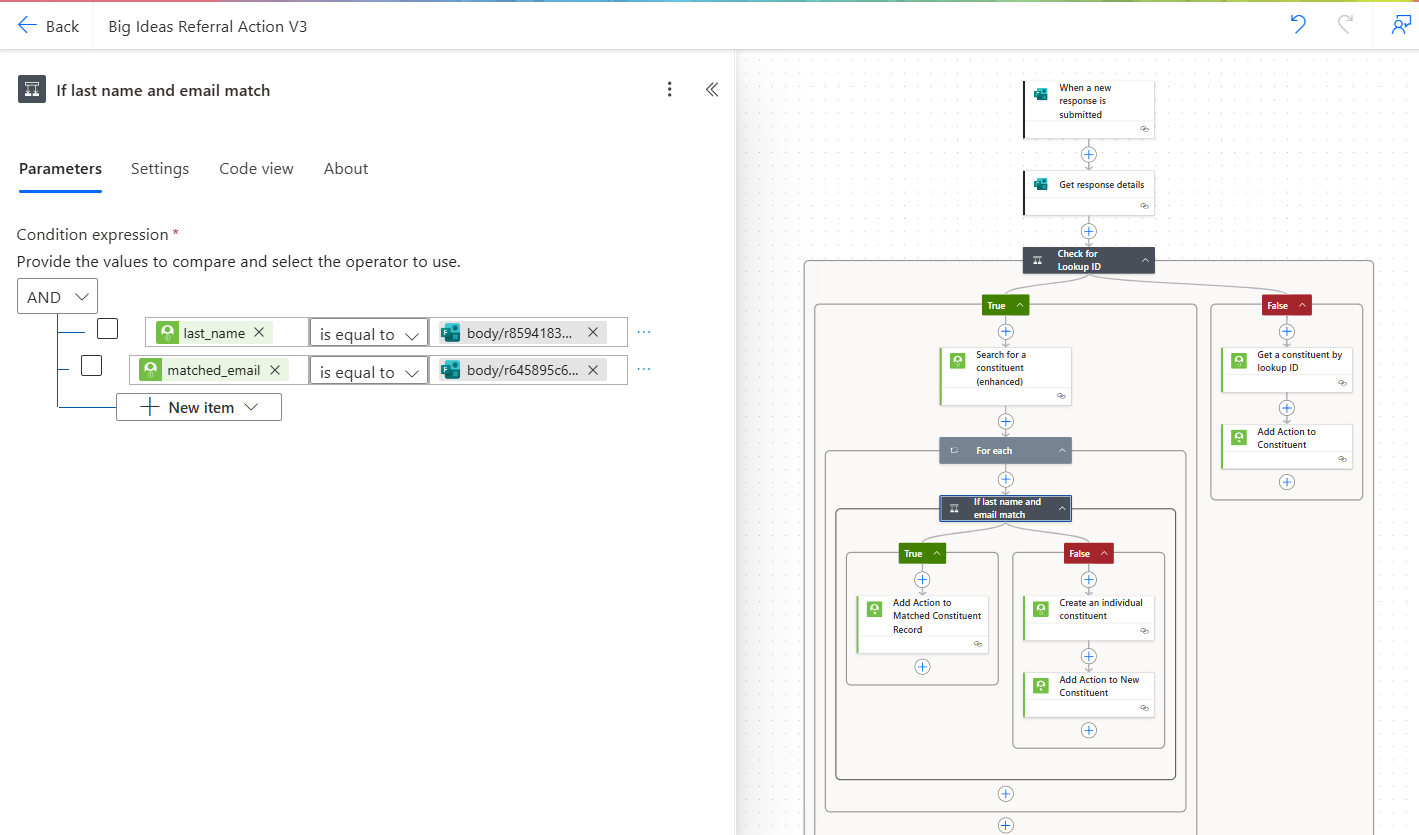
Task: Click the plus icon below Create an individual constituent
Action: pos(1088,657)
